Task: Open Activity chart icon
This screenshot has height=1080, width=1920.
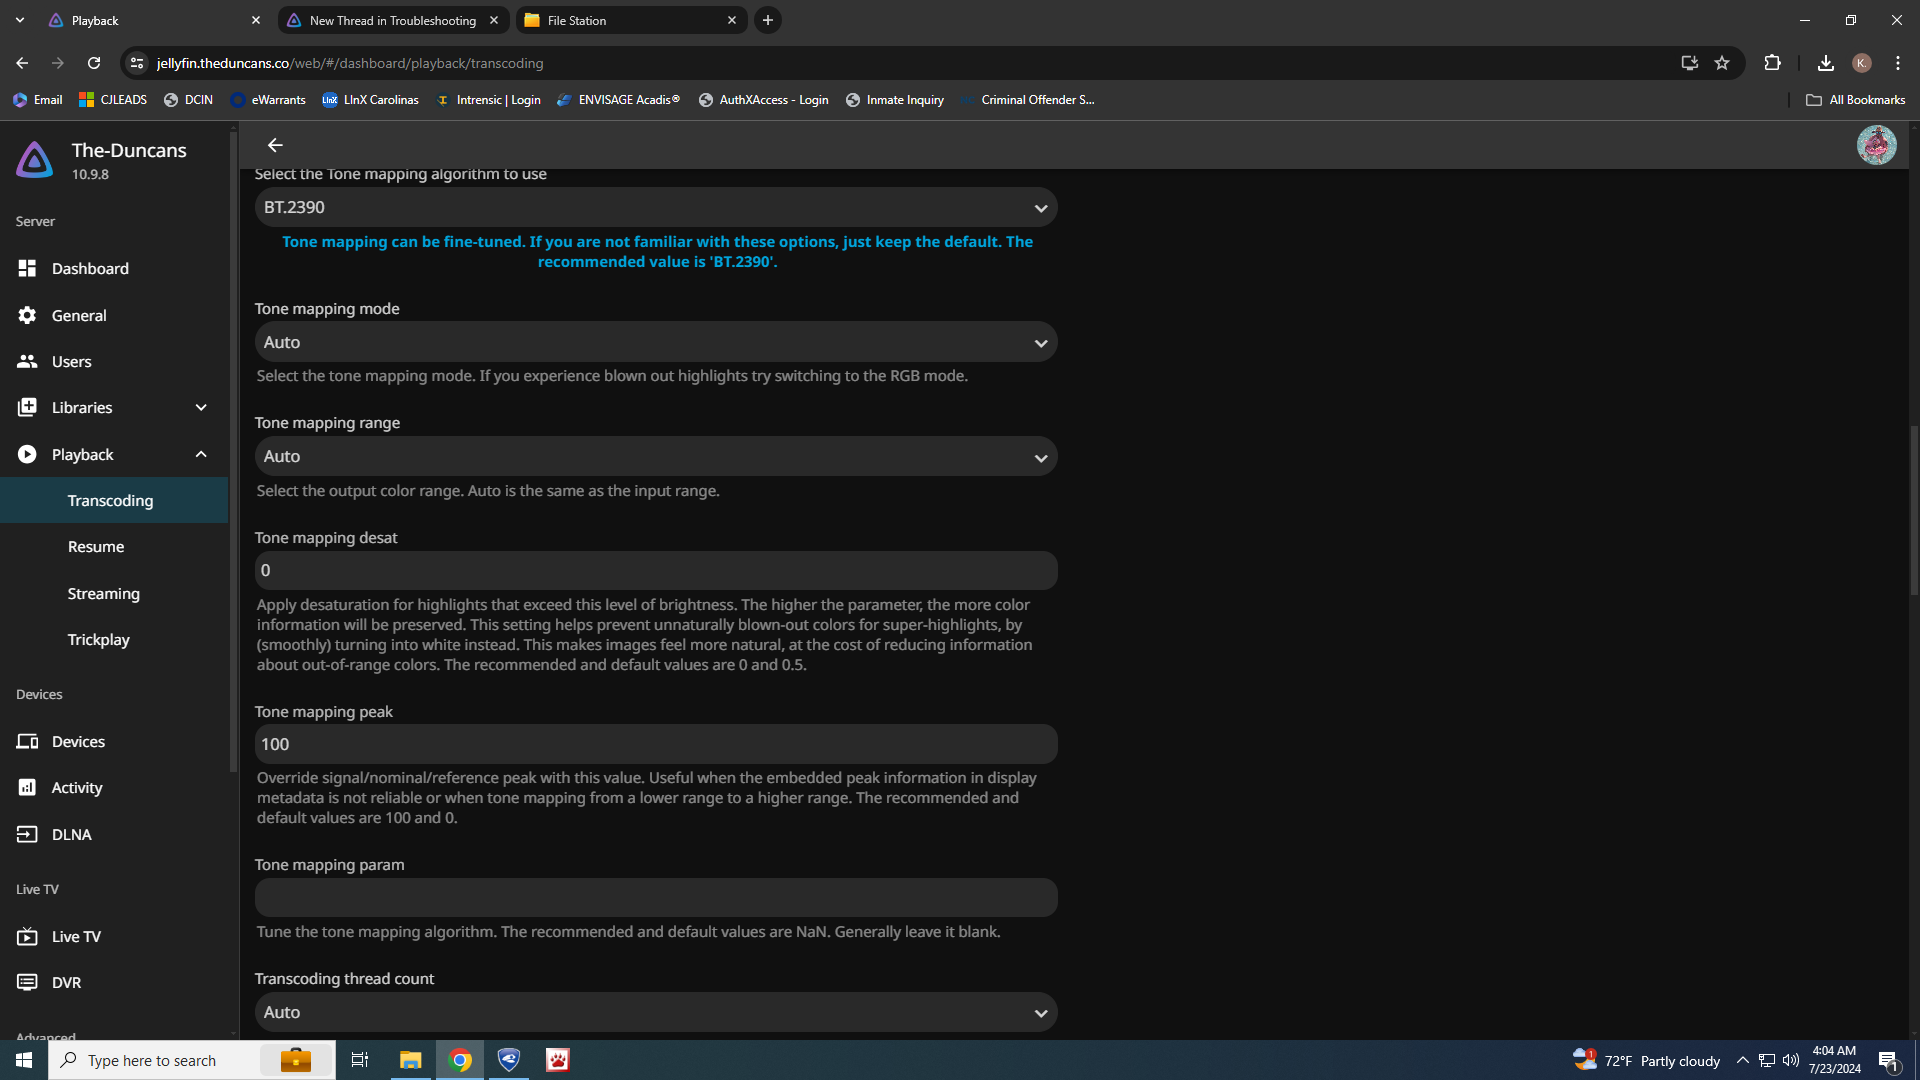Action: click(27, 788)
